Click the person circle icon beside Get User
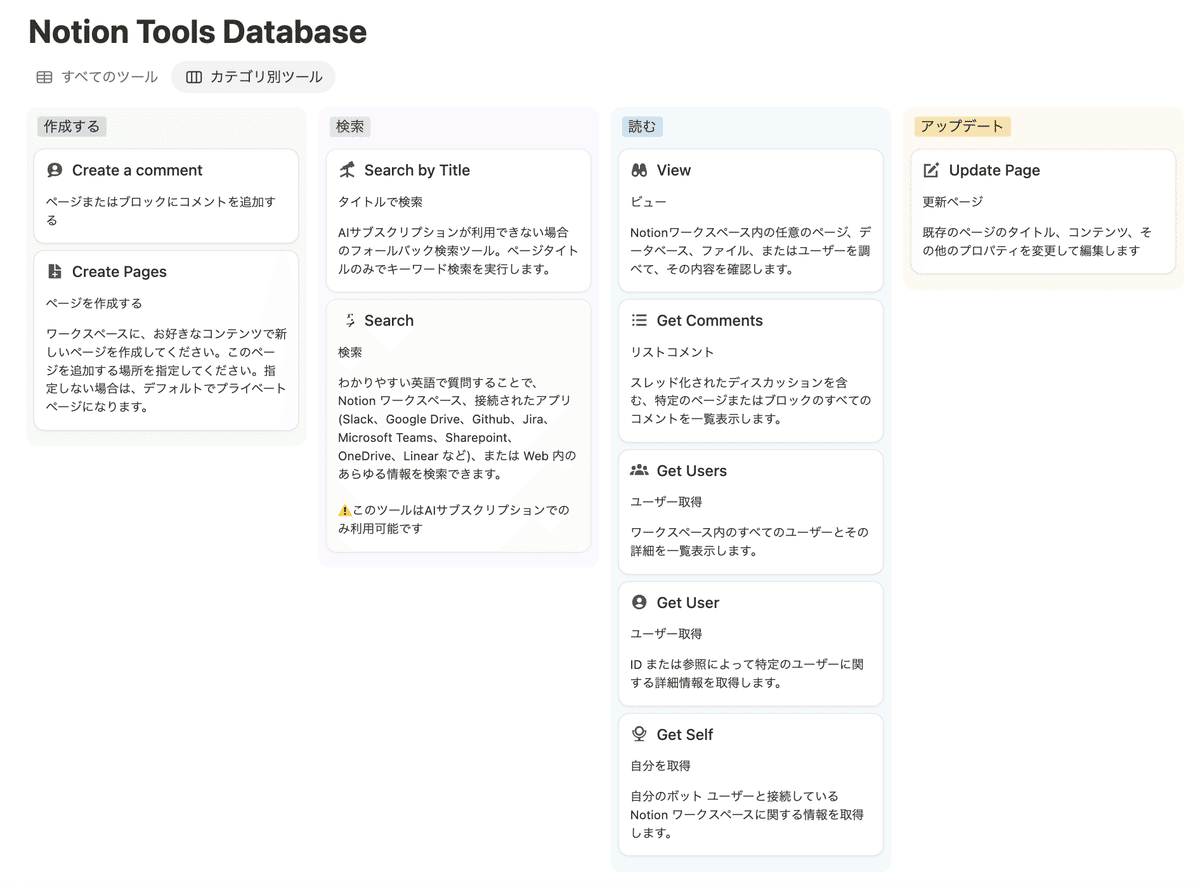The height and width of the screenshot is (885, 1200). coord(639,603)
